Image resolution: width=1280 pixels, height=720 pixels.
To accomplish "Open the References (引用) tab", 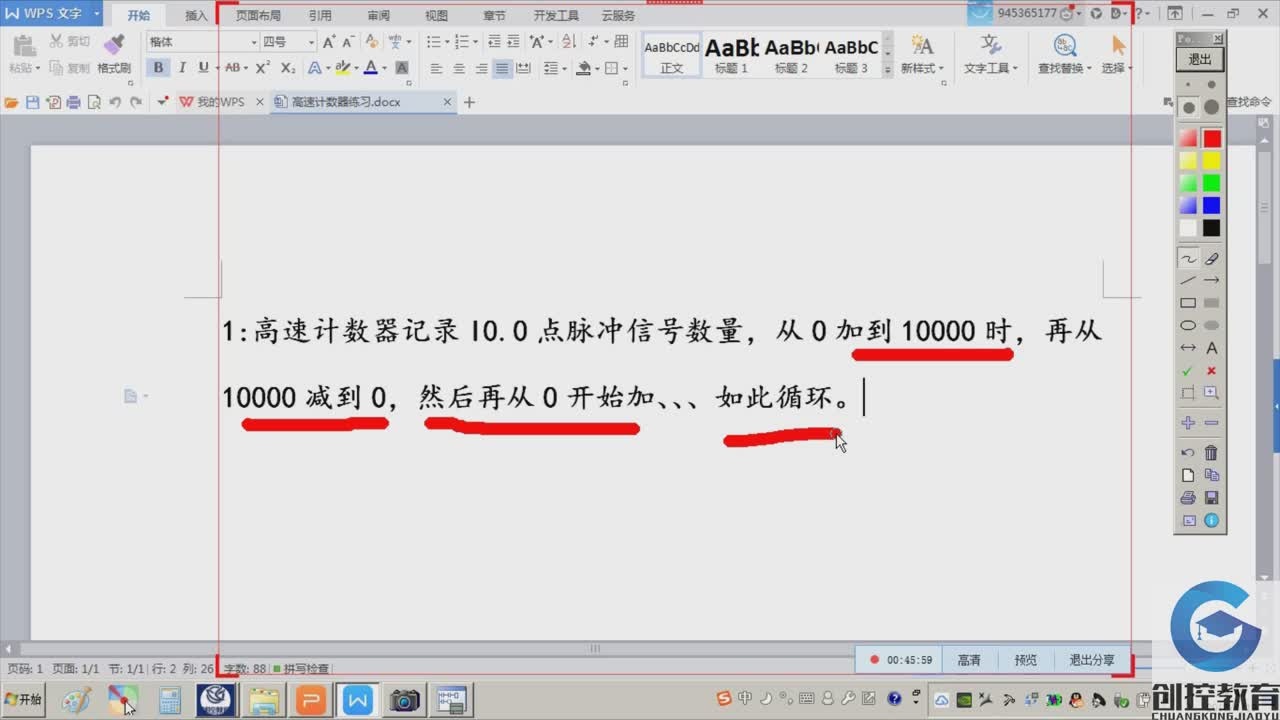I will [320, 16].
